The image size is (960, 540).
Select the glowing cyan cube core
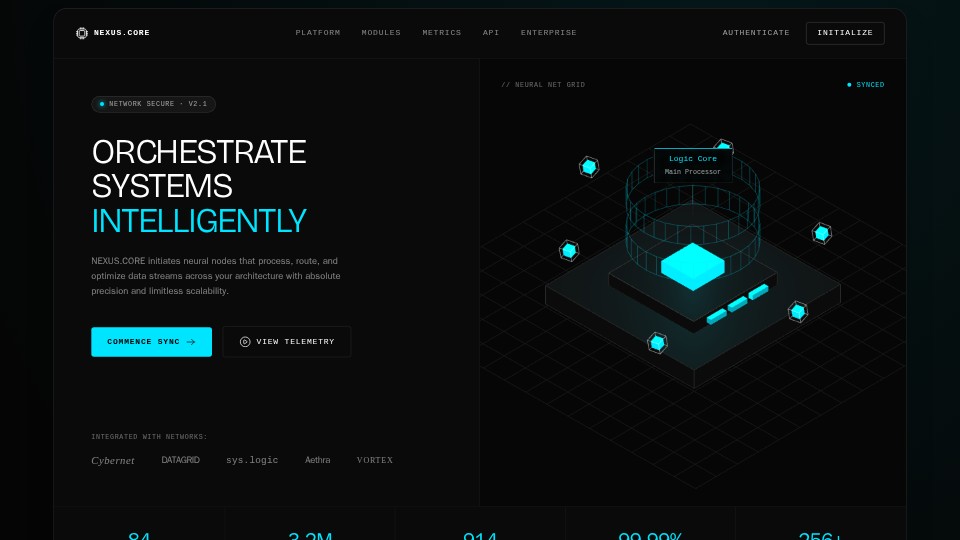(692, 265)
